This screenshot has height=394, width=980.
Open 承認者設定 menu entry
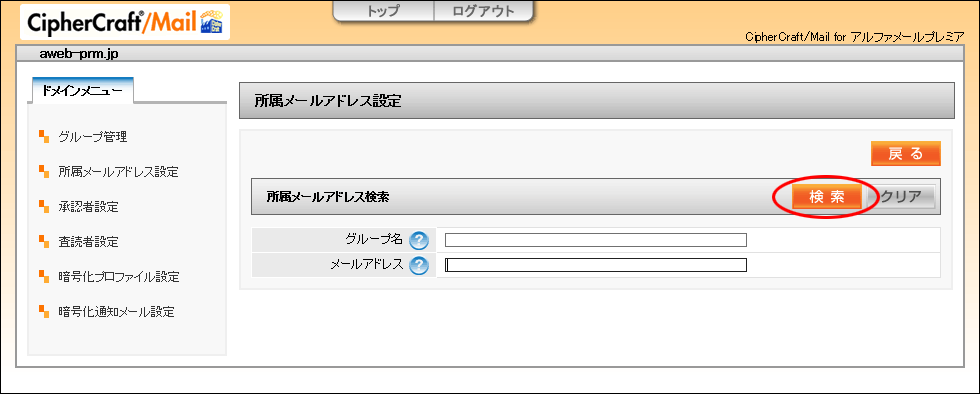pyautogui.click(x=88, y=207)
